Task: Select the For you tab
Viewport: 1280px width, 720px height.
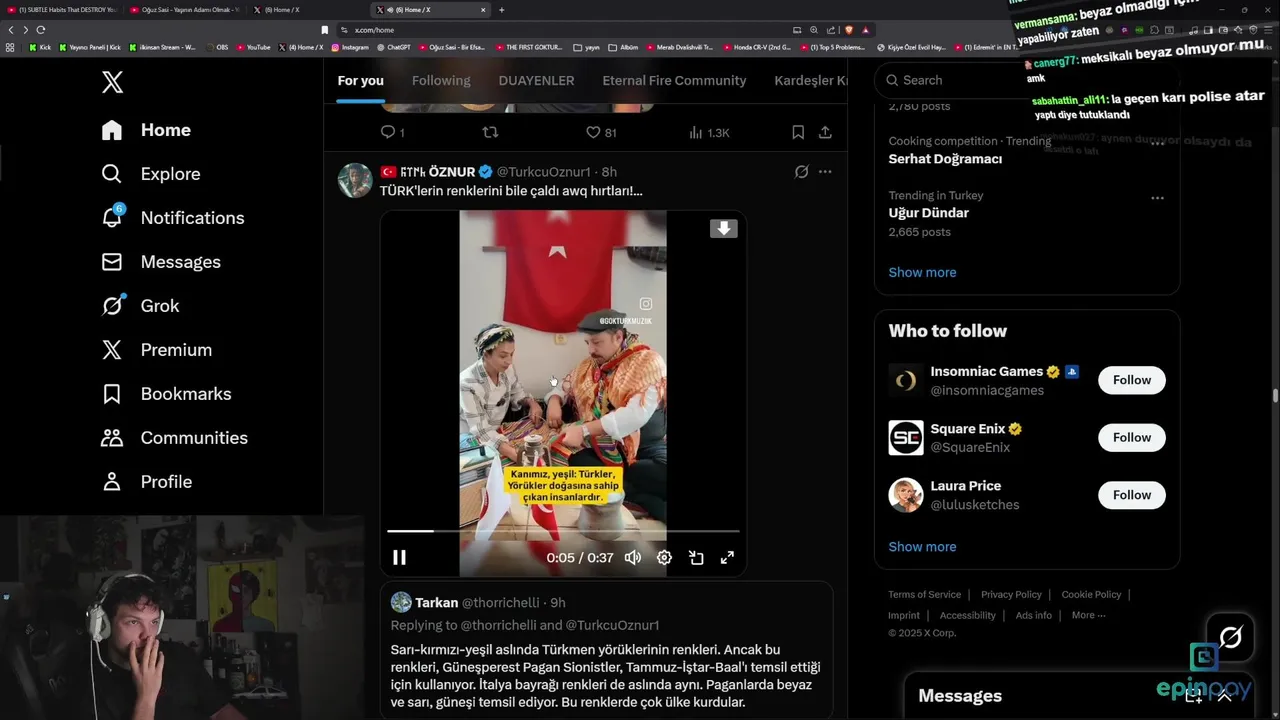Action: [x=360, y=80]
